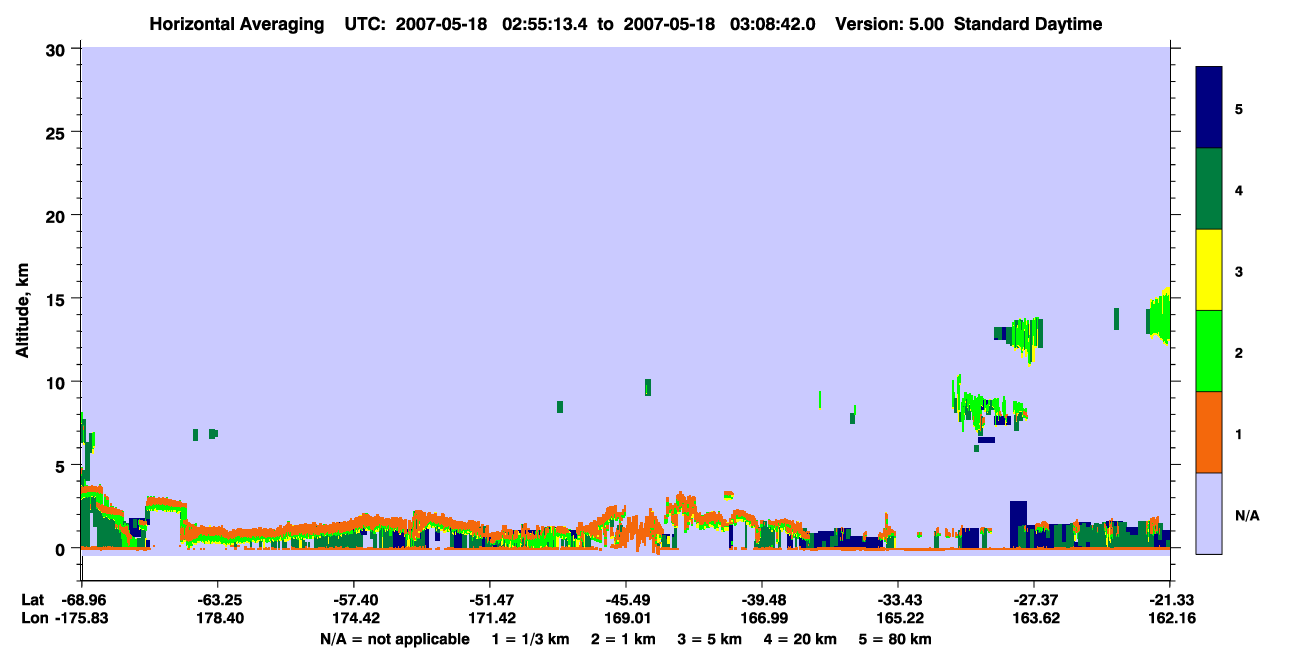The height and width of the screenshot is (667, 1300).
Task: Click the yellow colorbar segment labeled 3
Action: (x=1209, y=270)
